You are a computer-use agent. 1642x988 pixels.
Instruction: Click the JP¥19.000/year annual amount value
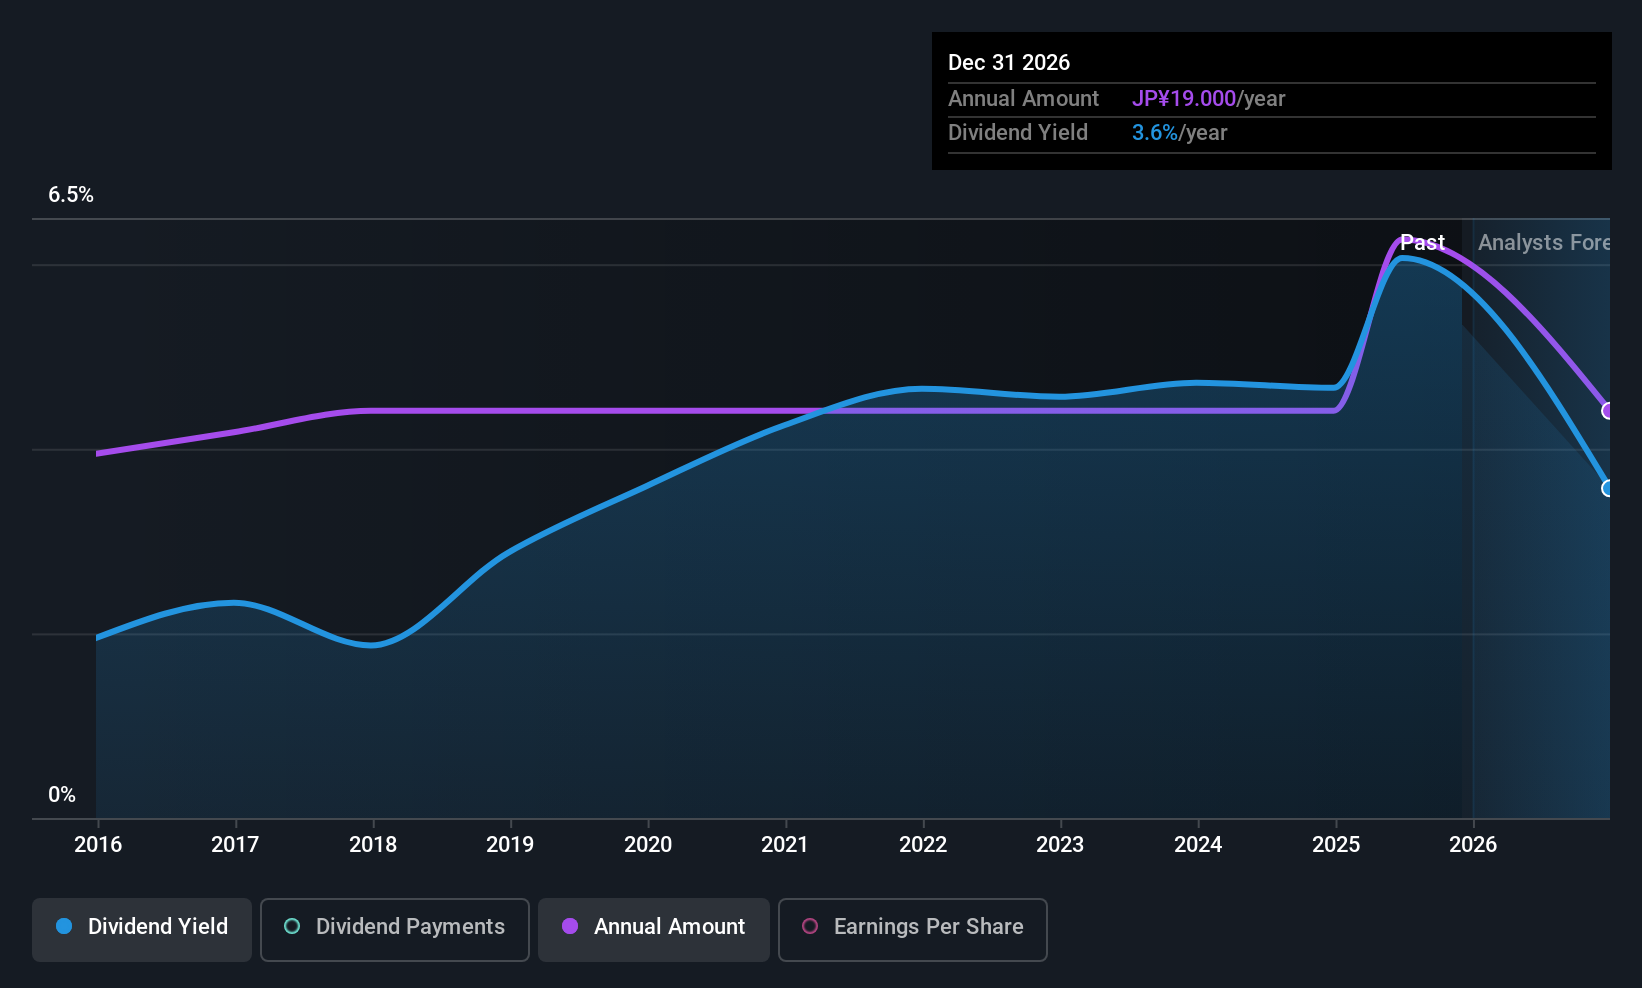(x=1208, y=98)
